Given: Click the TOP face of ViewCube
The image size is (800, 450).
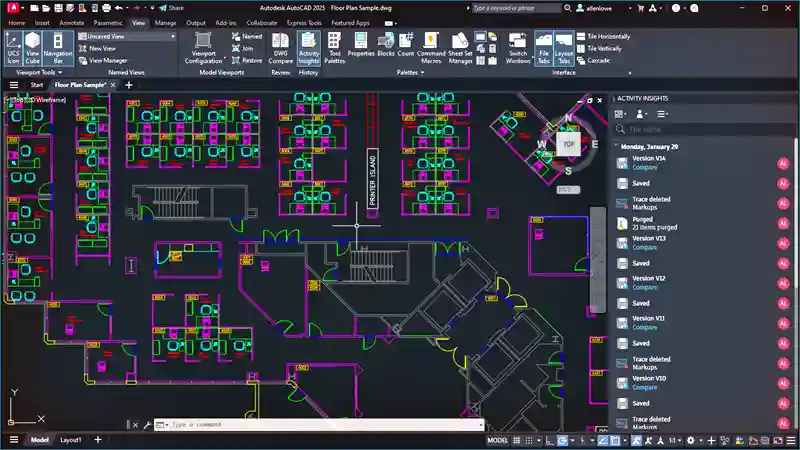Looking at the screenshot, I should tap(568, 144).
